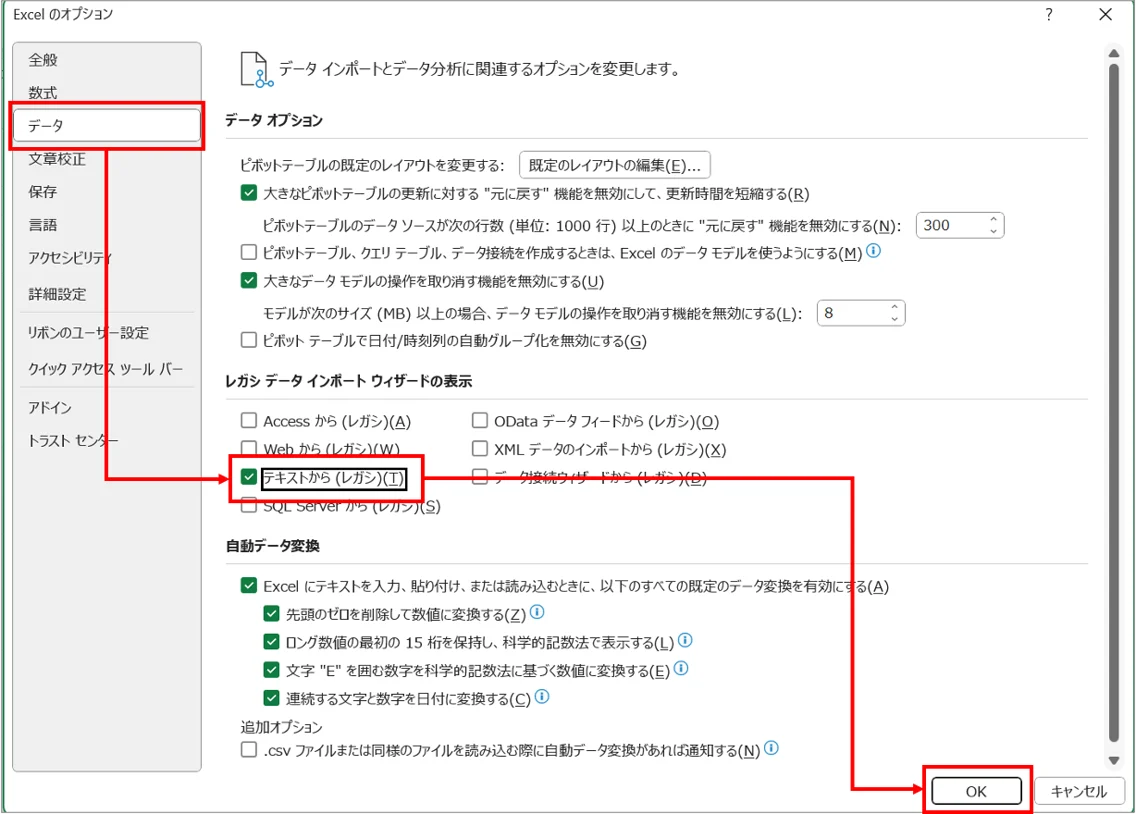The image size is (1136, 814).
Task: Increase the 300 row threshold spinner
Action: [993, 219]
